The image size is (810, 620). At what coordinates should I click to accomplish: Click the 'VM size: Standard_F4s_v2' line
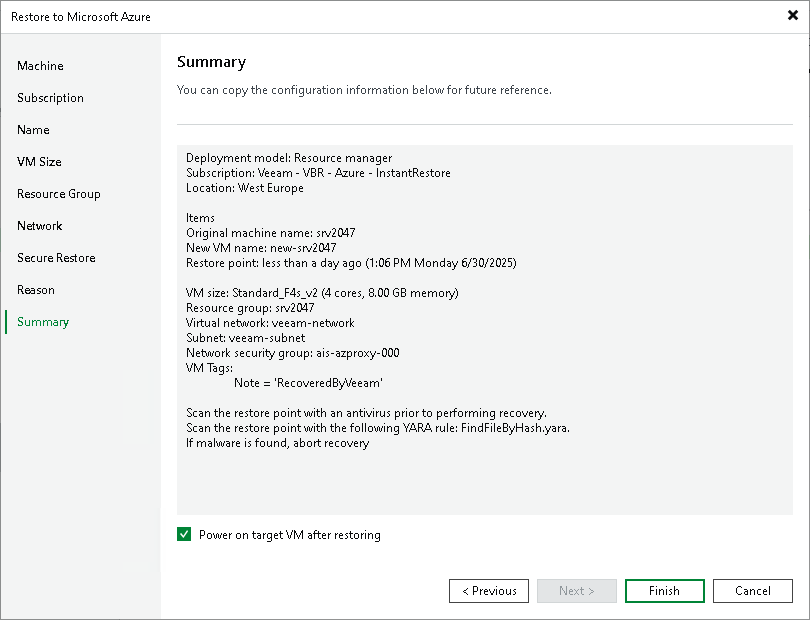pos(322,293)
